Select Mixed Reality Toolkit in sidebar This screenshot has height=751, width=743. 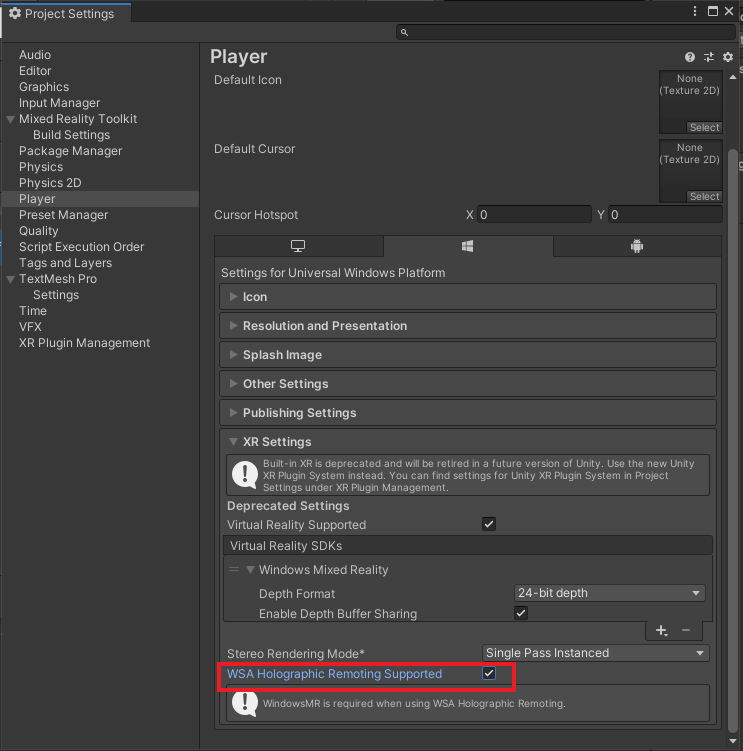(78, 119)
